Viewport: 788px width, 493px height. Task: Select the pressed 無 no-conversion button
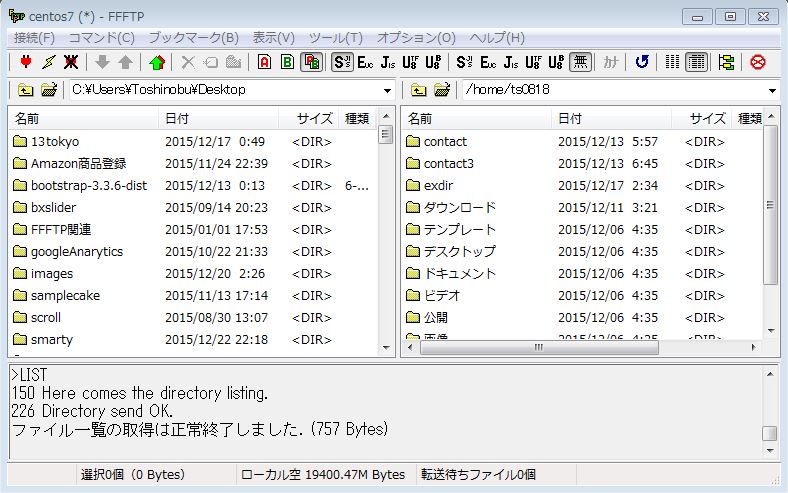[580, 62]
